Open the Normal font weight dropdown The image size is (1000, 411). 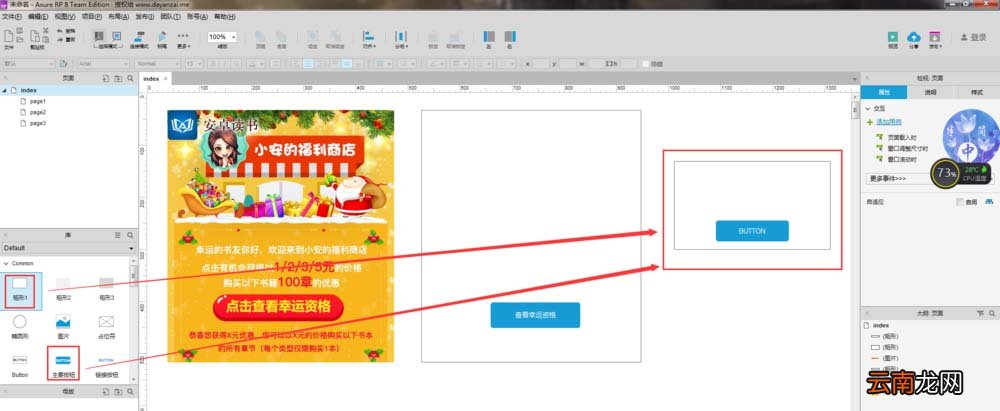tap(158, 64)
